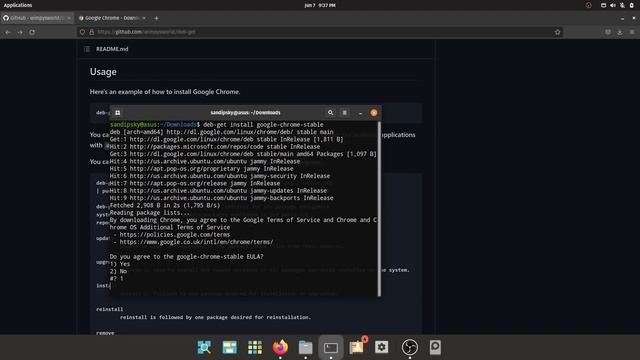
Task: Open the last dock icon beside OBS
Action: [435, 347]
